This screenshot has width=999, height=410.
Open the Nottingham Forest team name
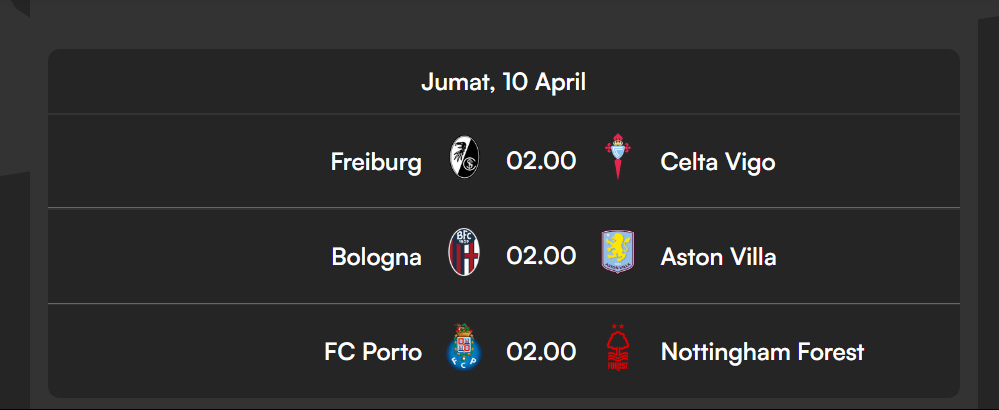[x=762, y=352]
